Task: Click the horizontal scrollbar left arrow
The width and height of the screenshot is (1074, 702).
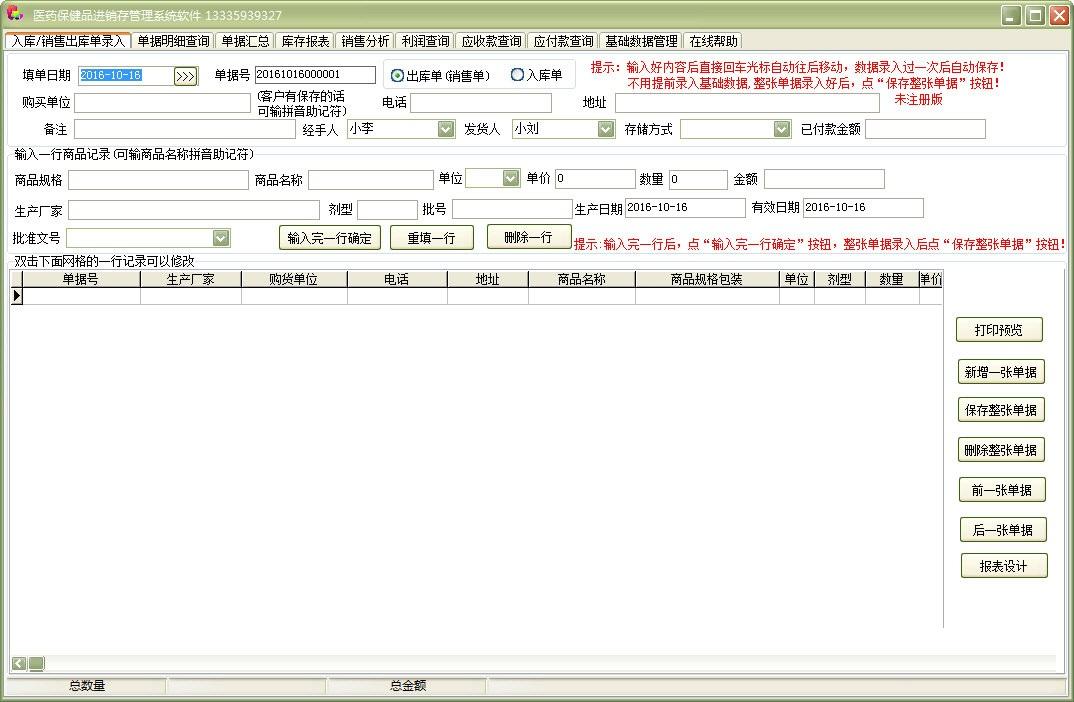Action: coord(19,663)
